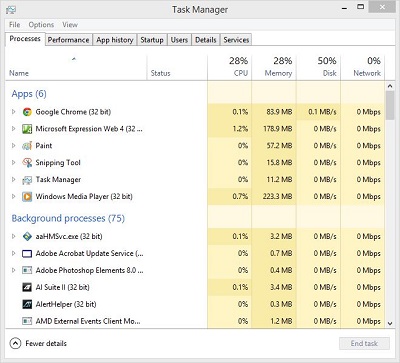400x363 pixels.
Task: Click the Microsoft Expression Web 4 icon
Action: (x=27, y=129)
